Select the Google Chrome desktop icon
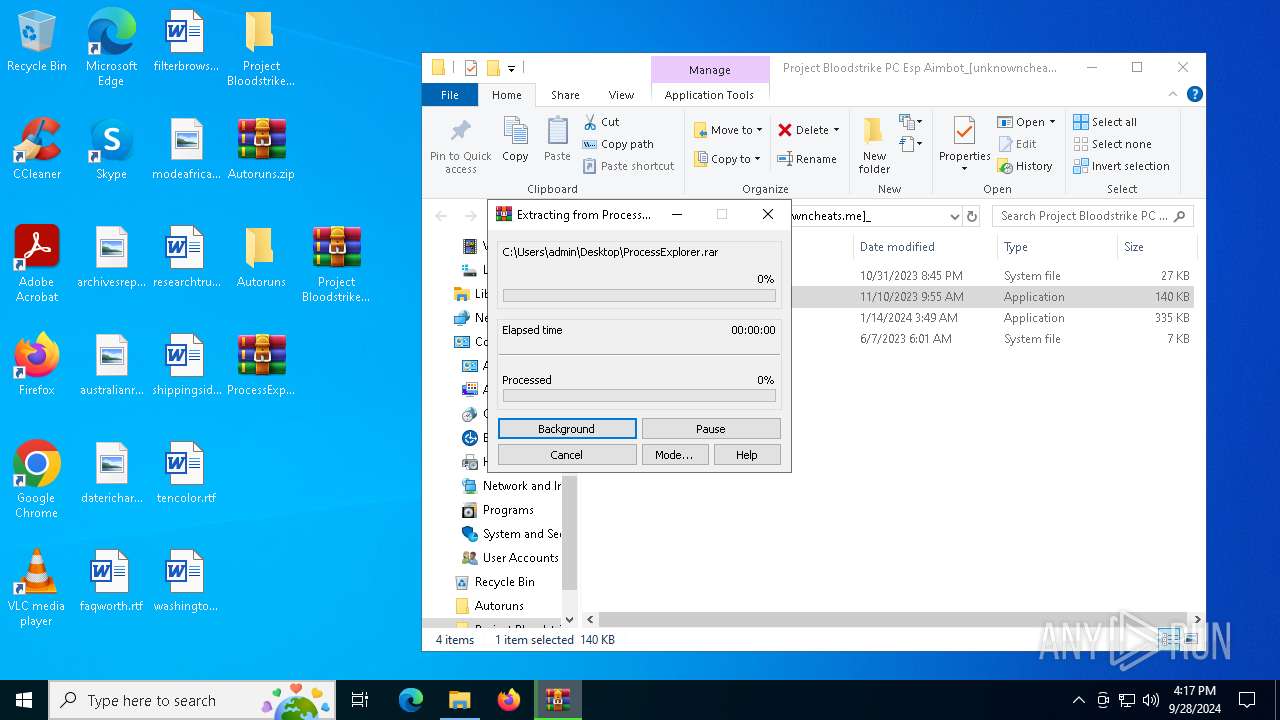This screenshot has height=720, width=1280. point(37,480)
